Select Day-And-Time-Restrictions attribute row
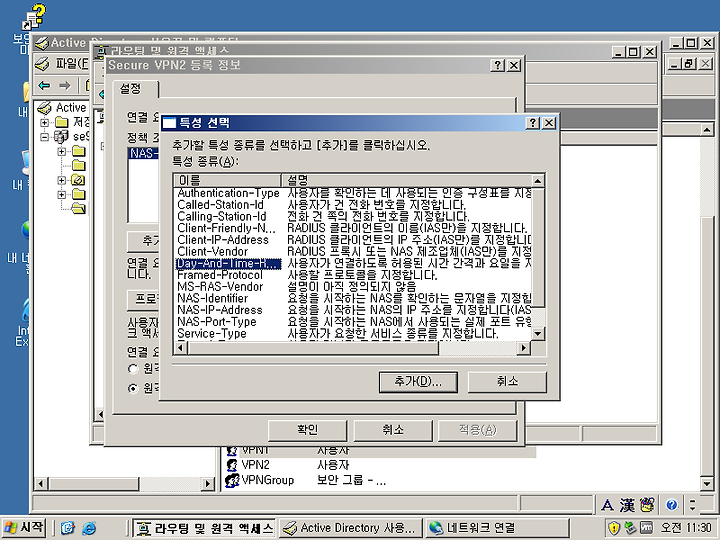 (354, 264)
